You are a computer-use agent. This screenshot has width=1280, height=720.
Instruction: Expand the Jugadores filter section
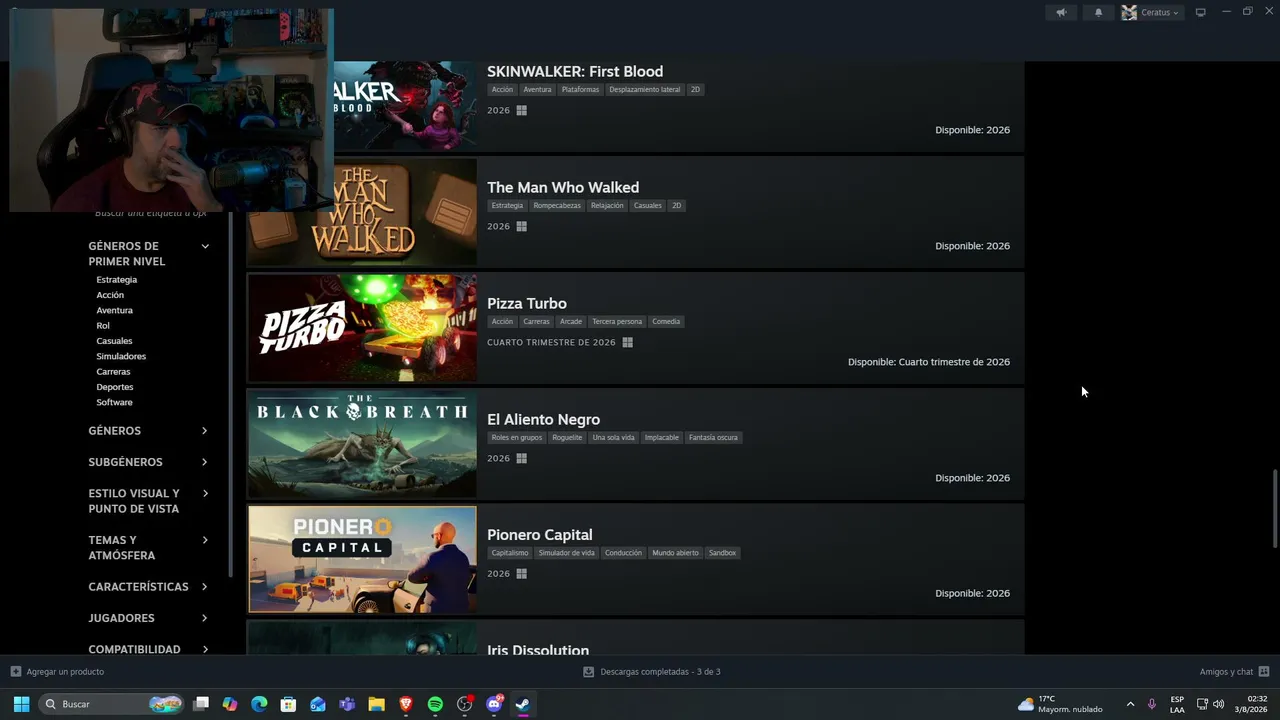click(x=148, y=618)
